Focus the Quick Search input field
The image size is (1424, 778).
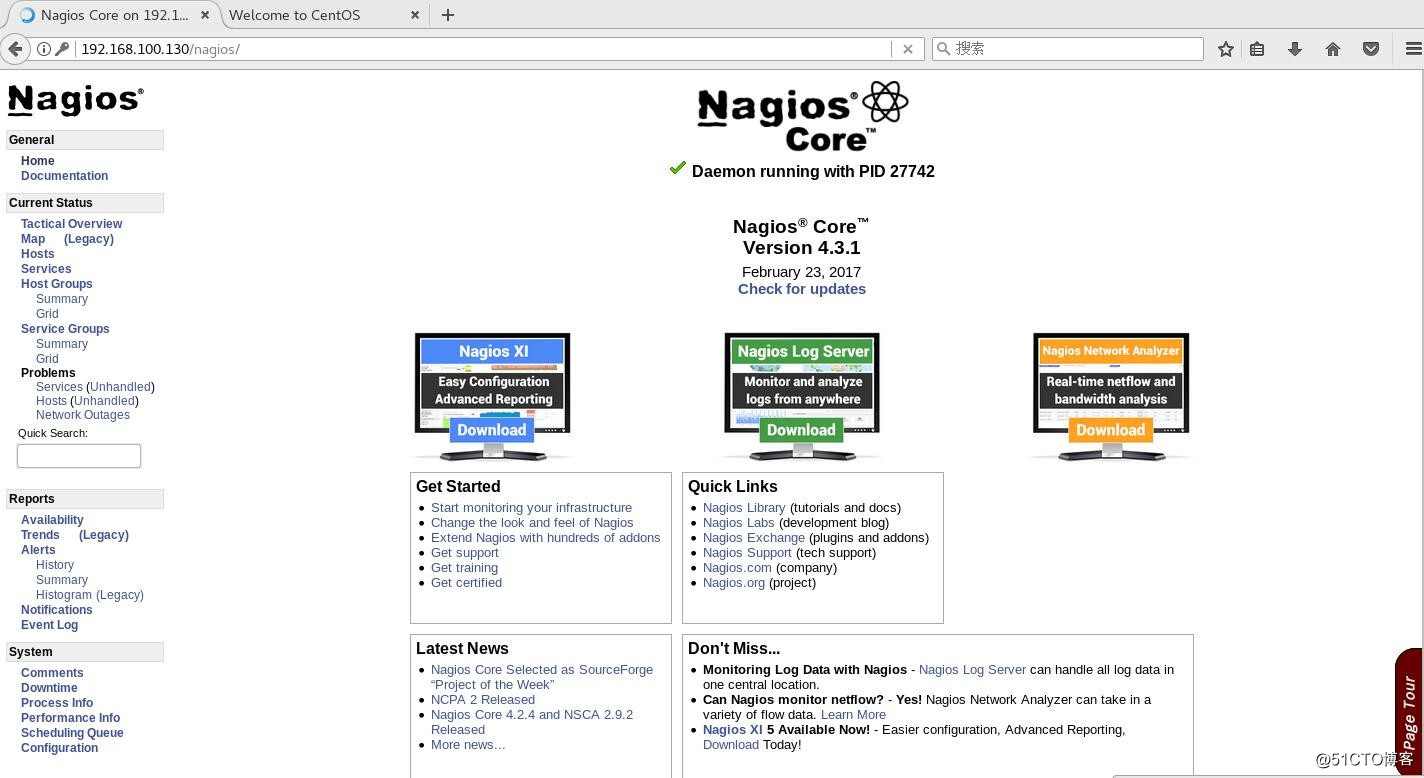(x=79, y=456)
